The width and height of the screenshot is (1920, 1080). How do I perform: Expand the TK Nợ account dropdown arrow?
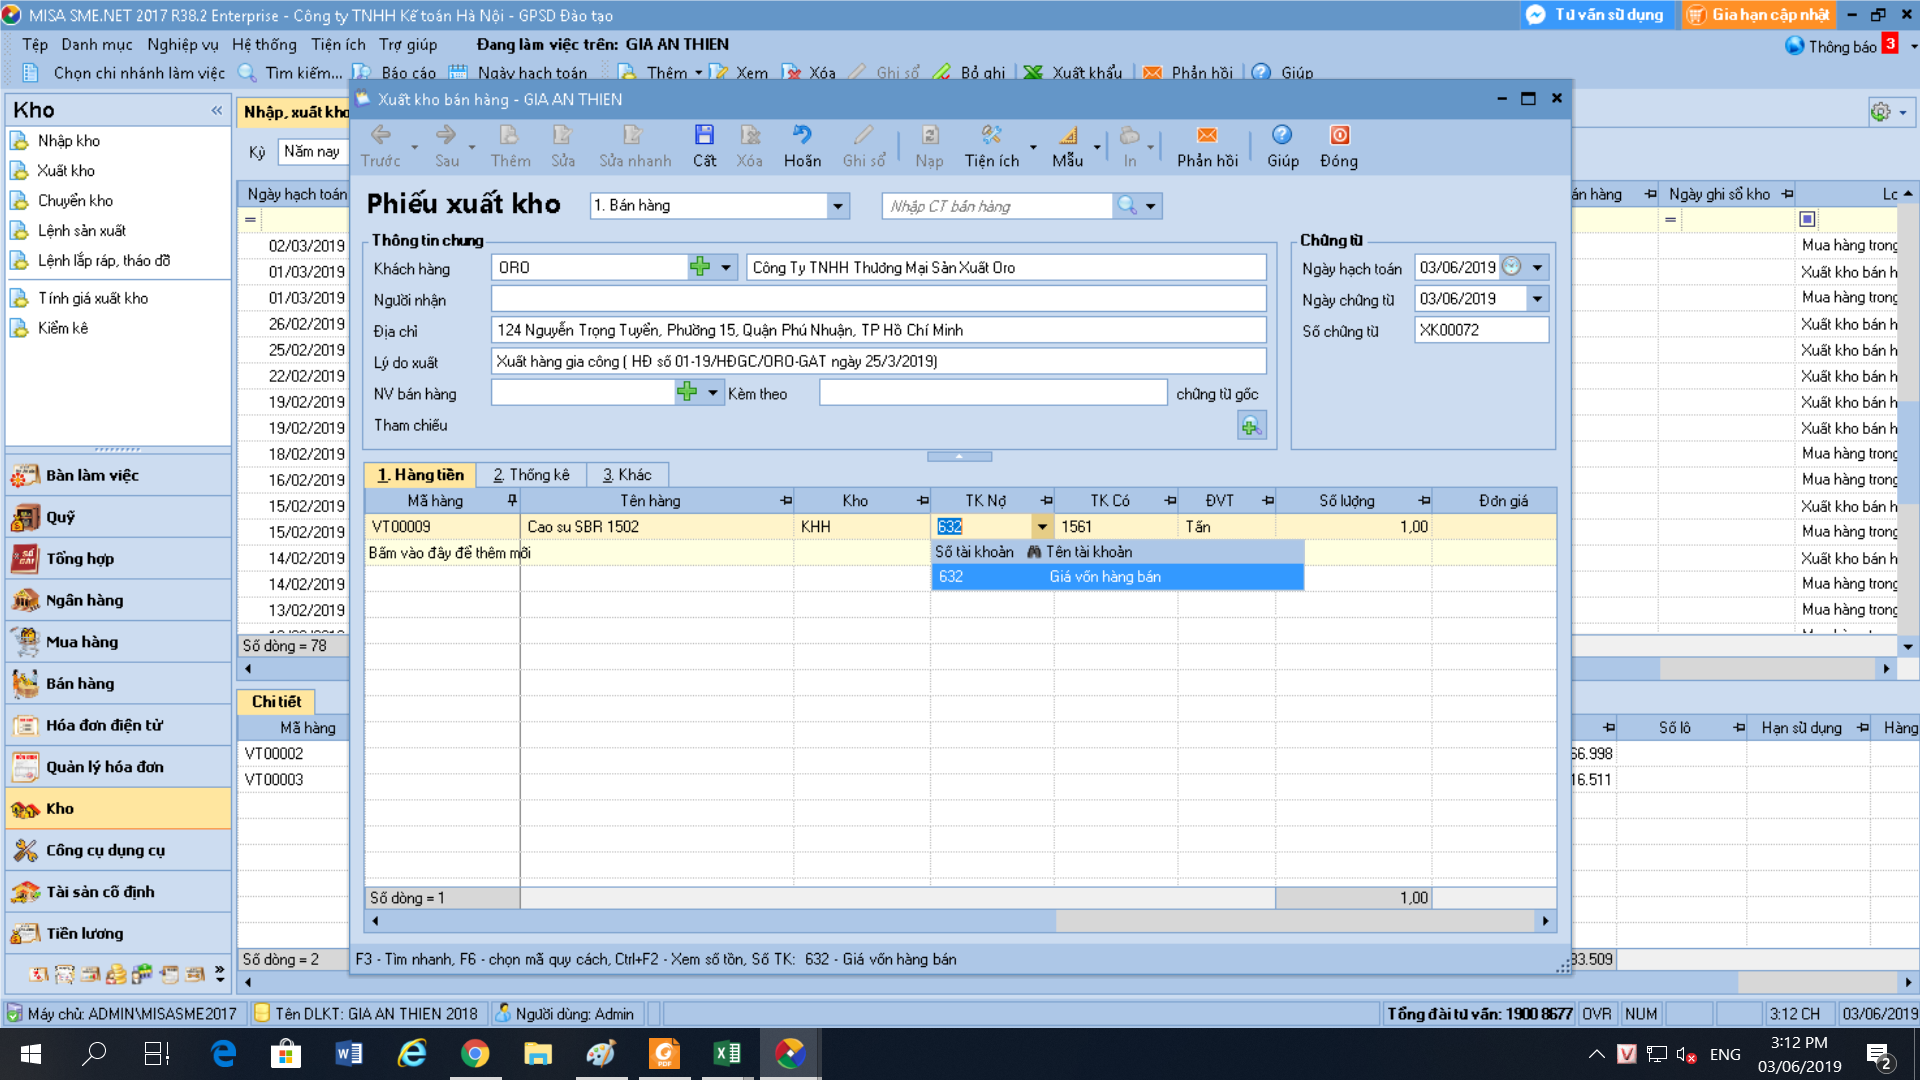pos(1042,527)
